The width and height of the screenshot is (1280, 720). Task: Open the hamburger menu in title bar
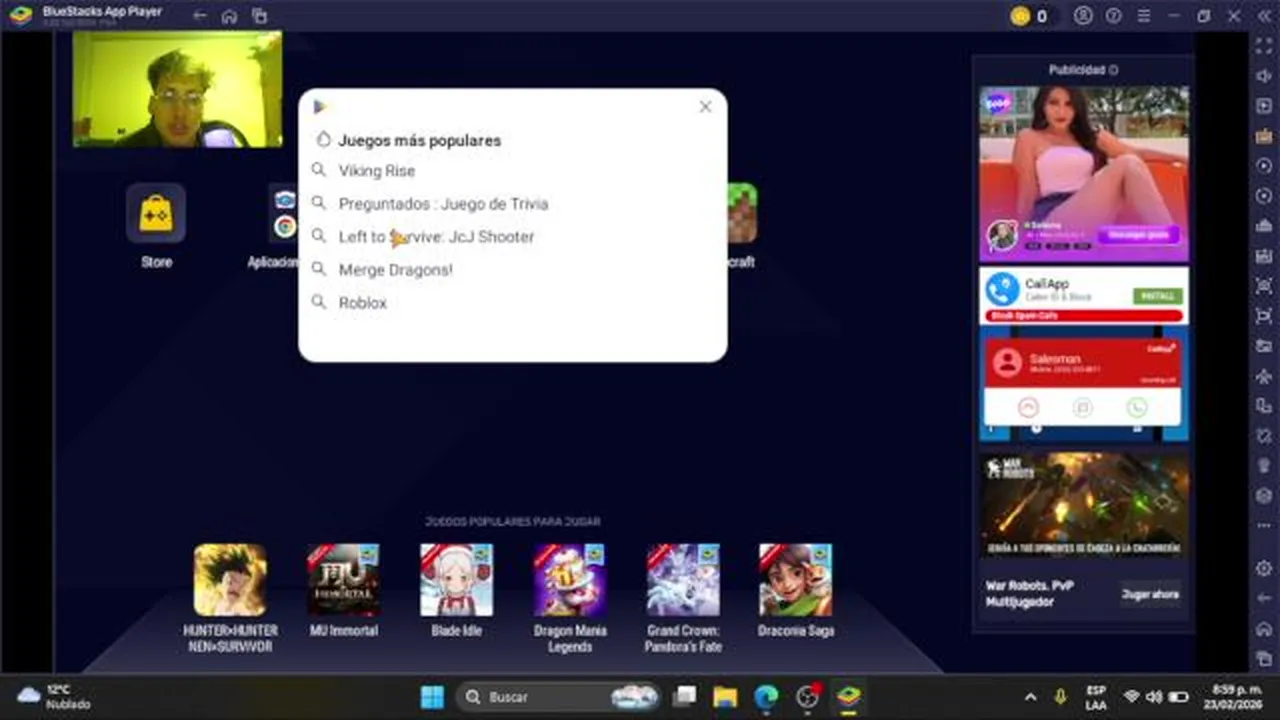[1144, 16]
